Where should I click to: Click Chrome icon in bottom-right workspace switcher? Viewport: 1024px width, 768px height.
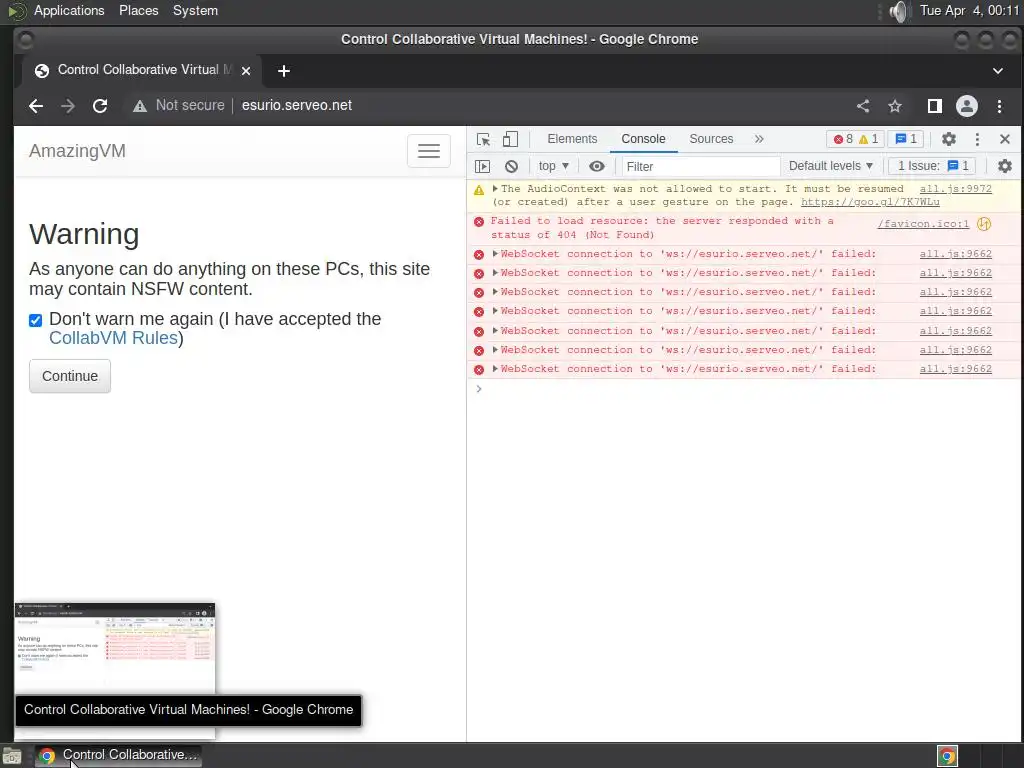[947, 756]
